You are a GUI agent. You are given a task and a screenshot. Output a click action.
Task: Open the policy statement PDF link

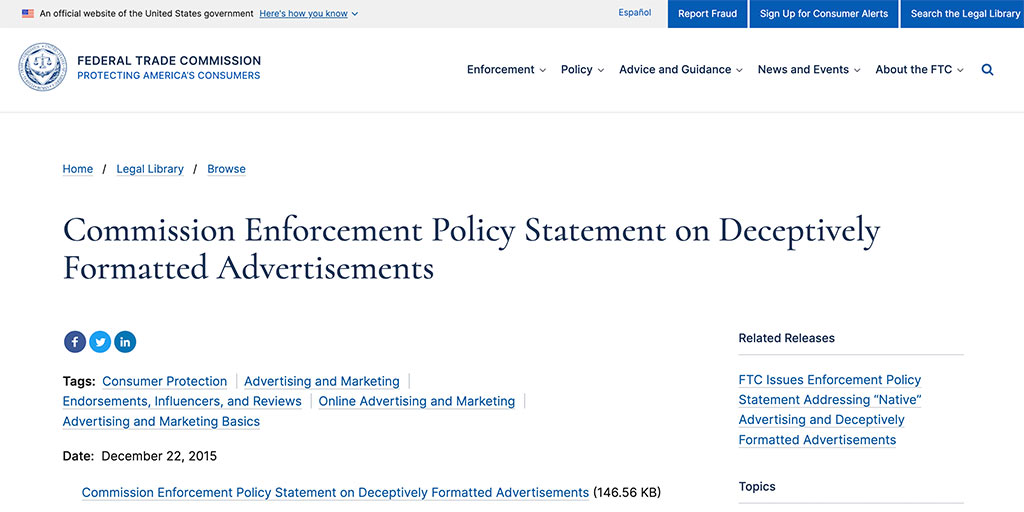(x=335, y=492)
